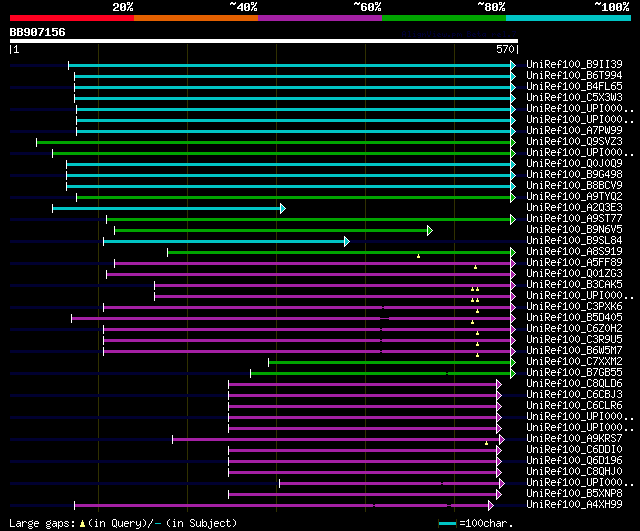Select the UniRef100_C6DDI0 label
This screenshot has height=531, width=640.
[574, 450]
